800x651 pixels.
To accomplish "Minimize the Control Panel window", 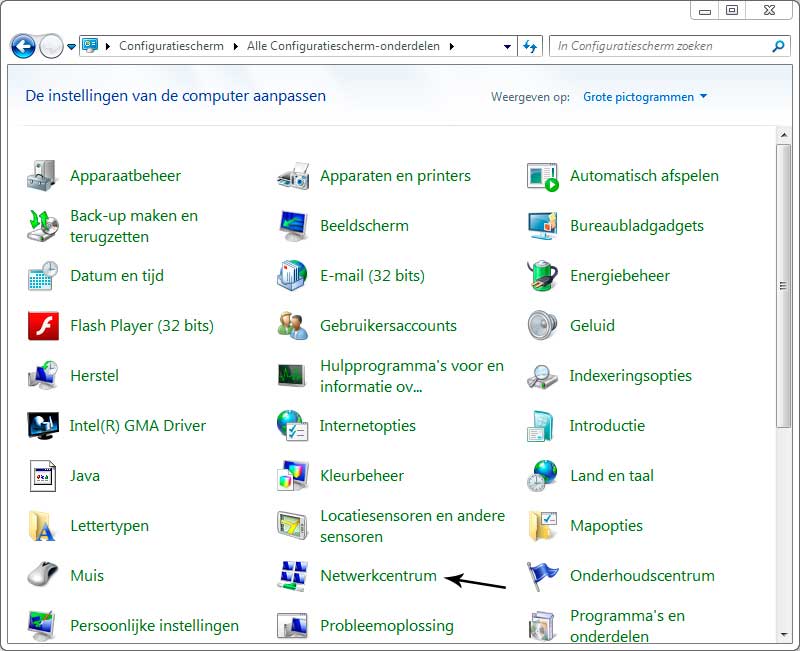I will [x=705, y=11].
